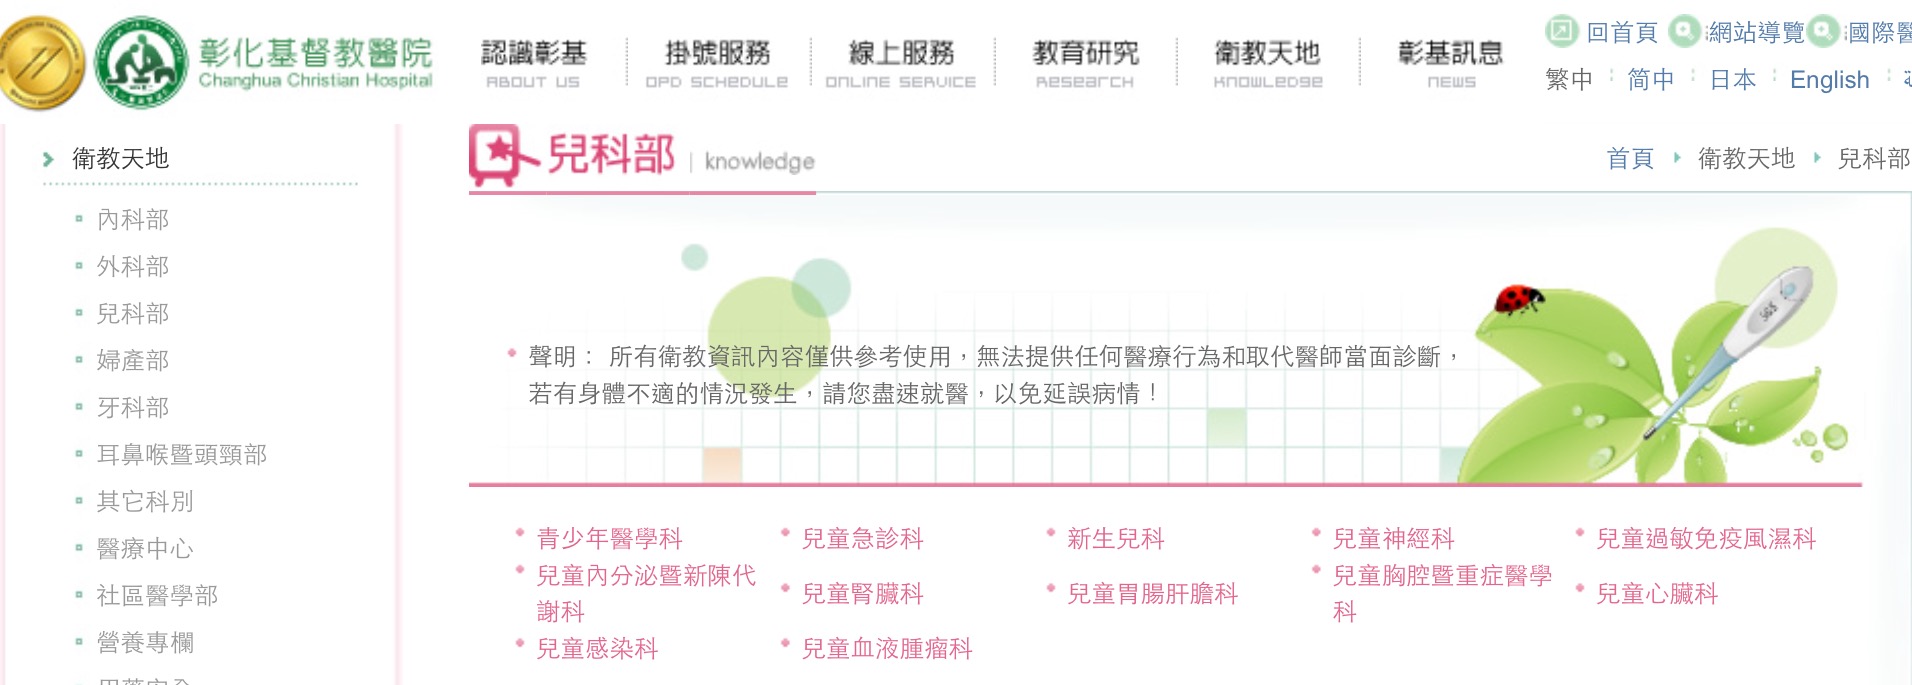Open the 兒童急診科 link
The width and height of the screenshot is (1912, 685).
tap(862, 539)
